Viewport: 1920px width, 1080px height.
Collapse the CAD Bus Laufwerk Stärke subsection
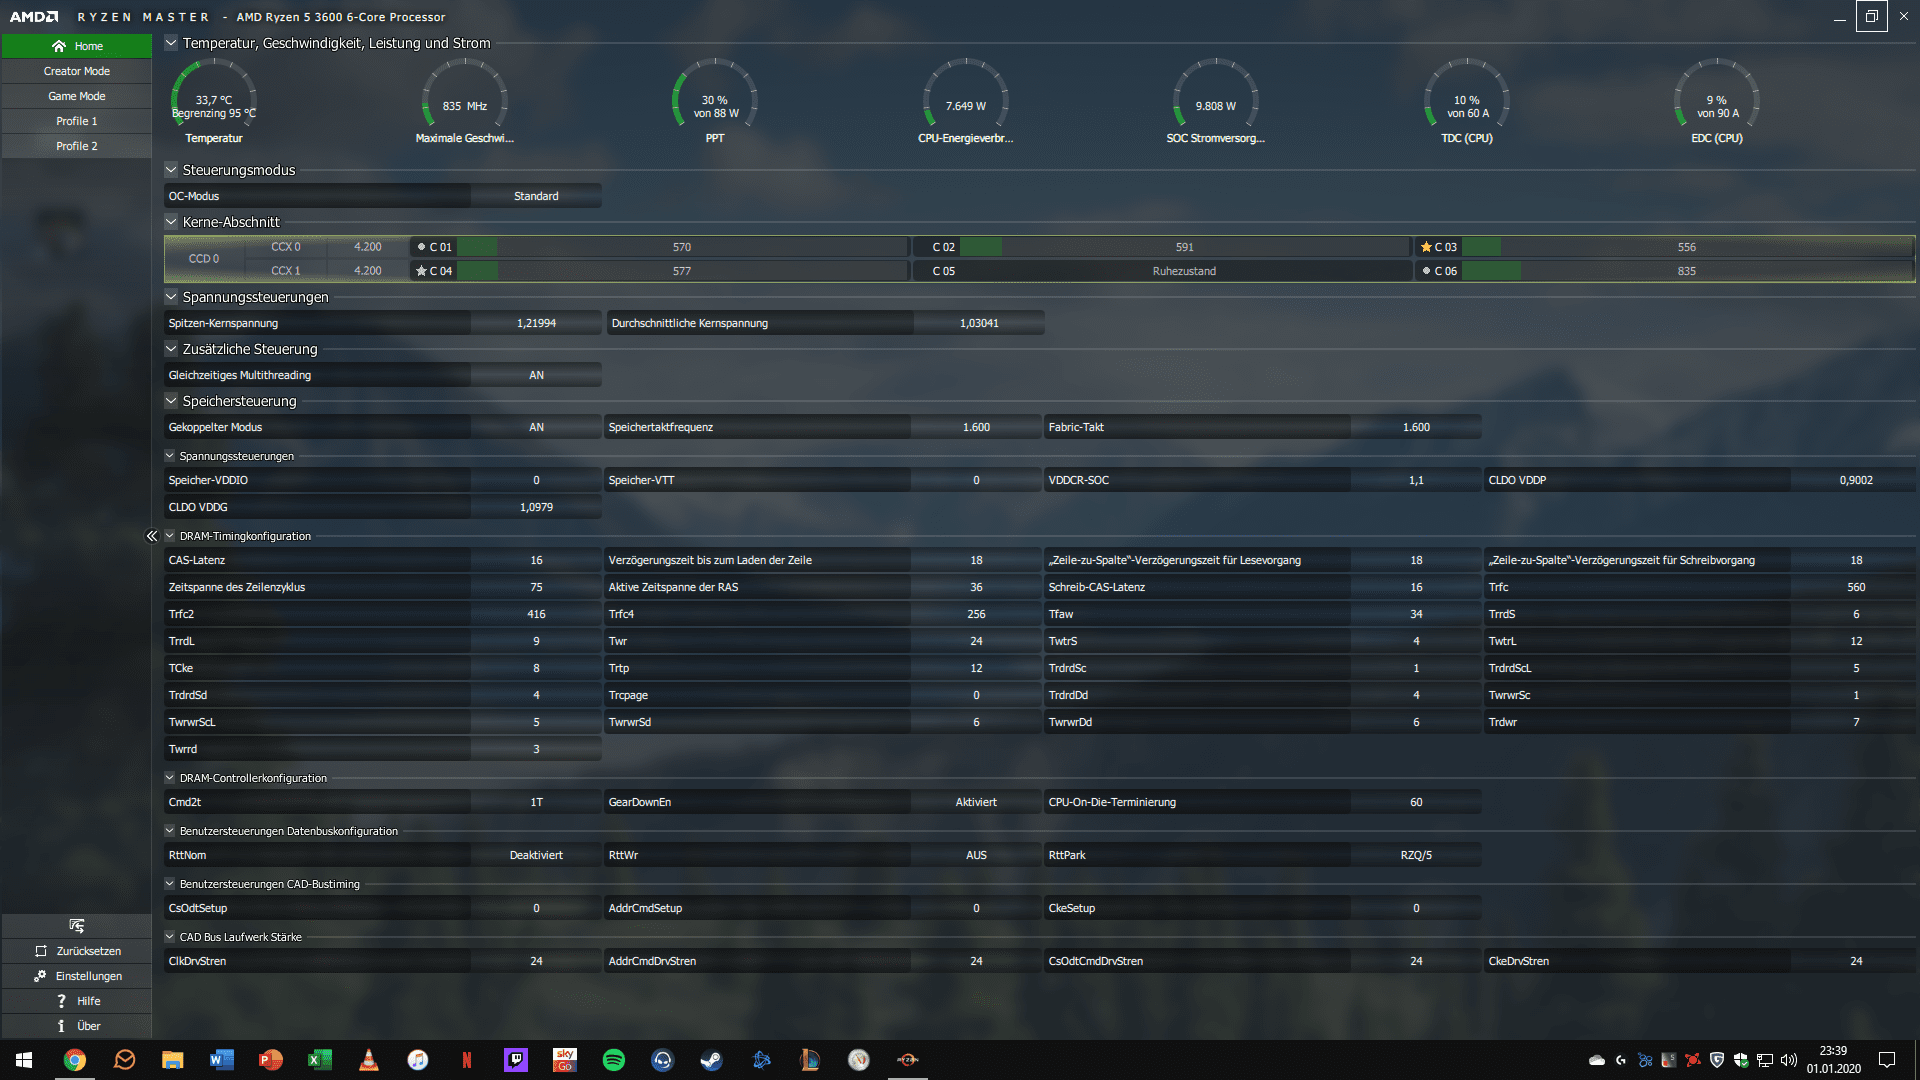pyautogui.click(x=170, y=937)
